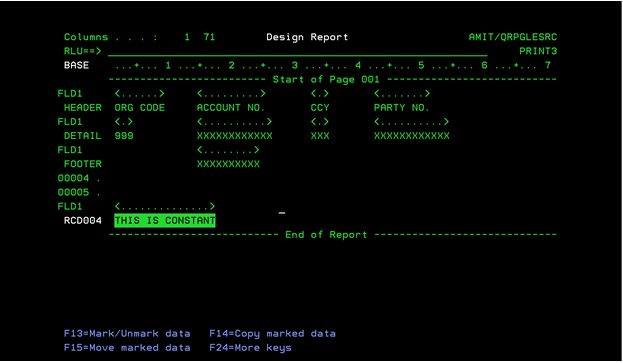
Task: Click the HEADER record label
Action: click(83, 108)
